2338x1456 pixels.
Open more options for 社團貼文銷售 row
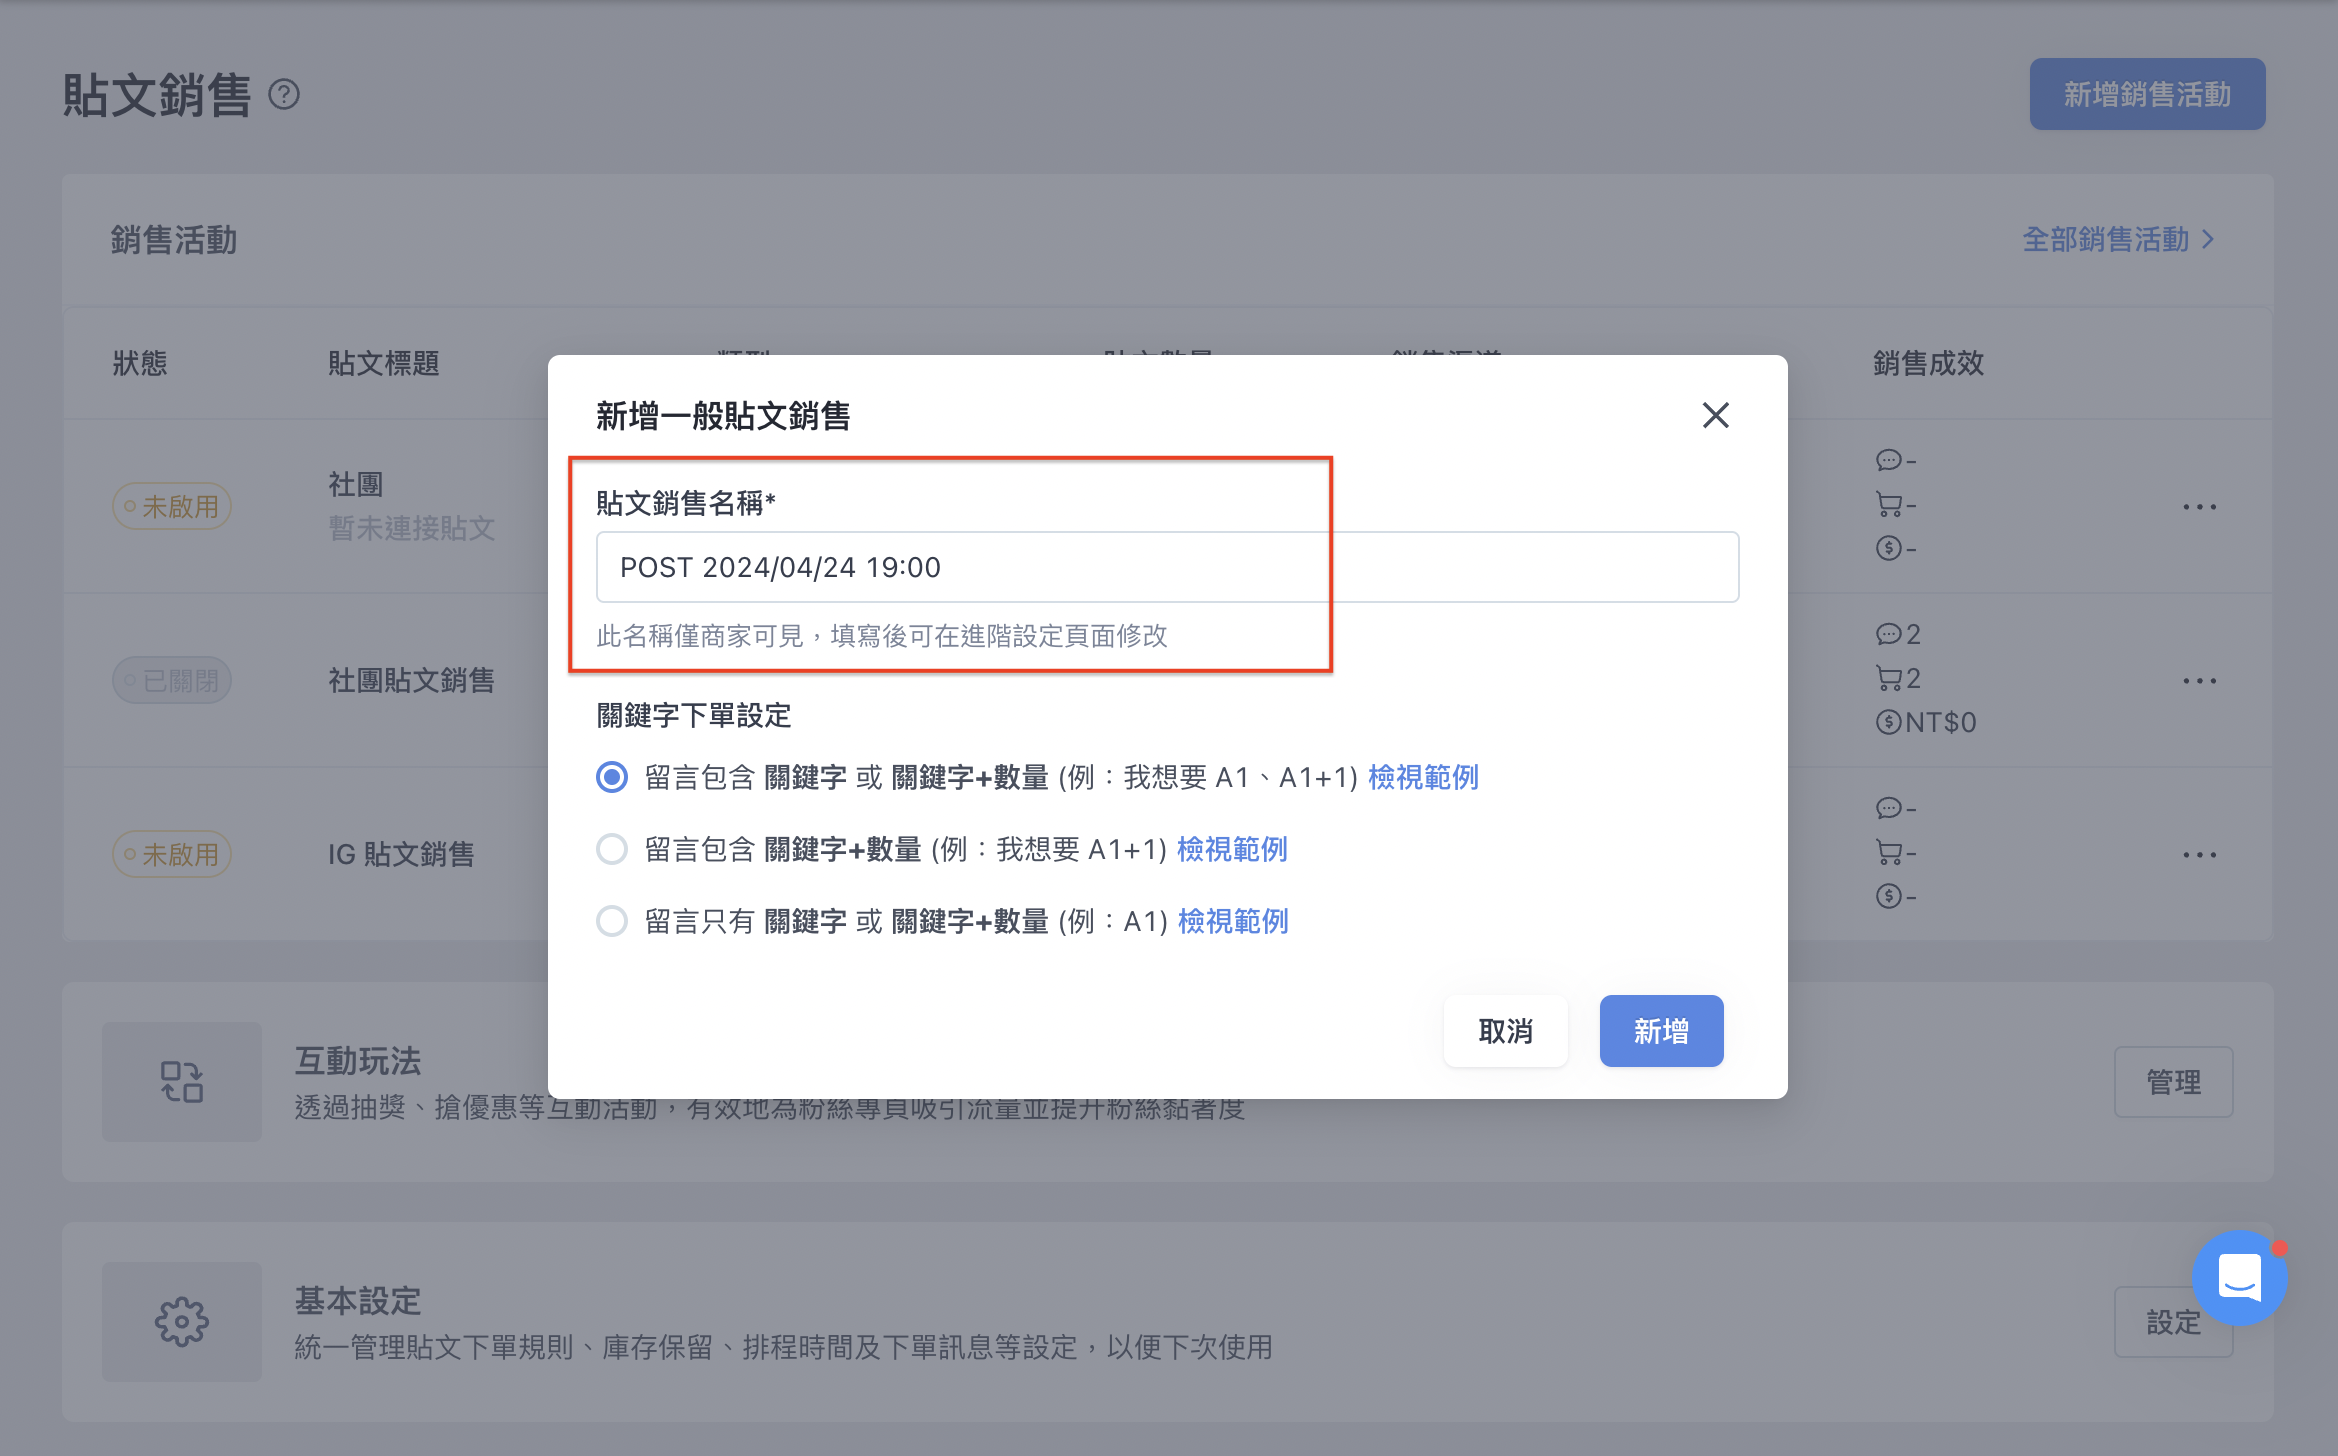click(2199, 681)
